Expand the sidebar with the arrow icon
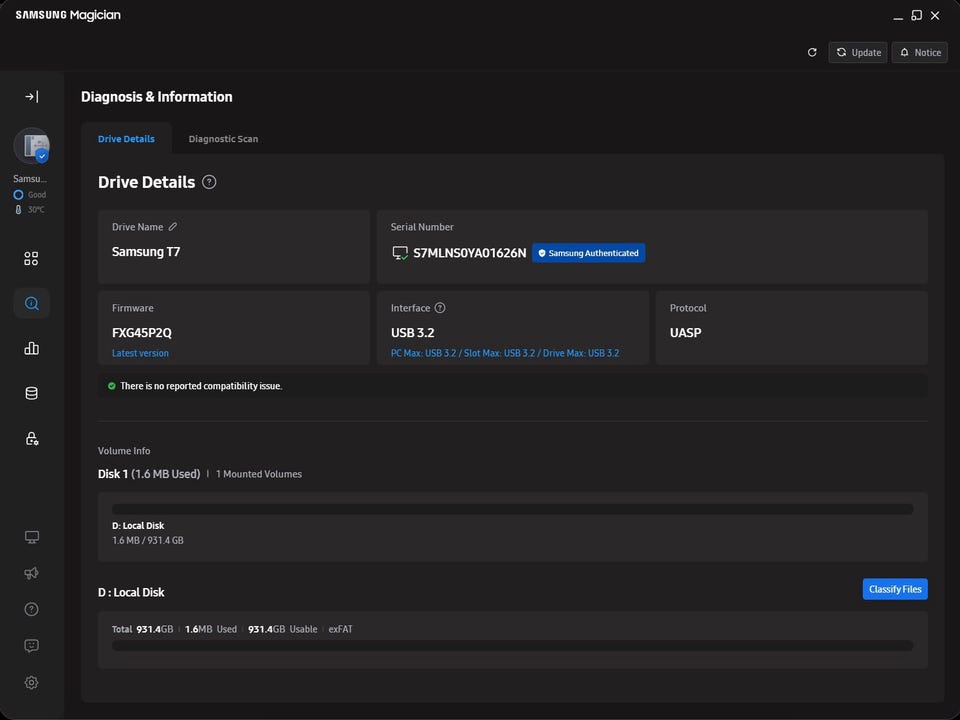The image size is (960, 720). click(31, 96)
